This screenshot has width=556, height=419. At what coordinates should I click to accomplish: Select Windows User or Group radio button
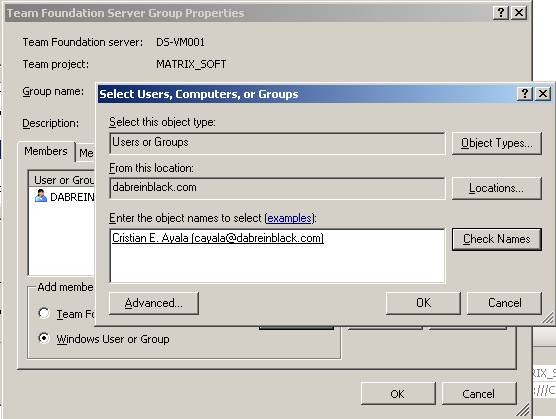tap(44, 338)
